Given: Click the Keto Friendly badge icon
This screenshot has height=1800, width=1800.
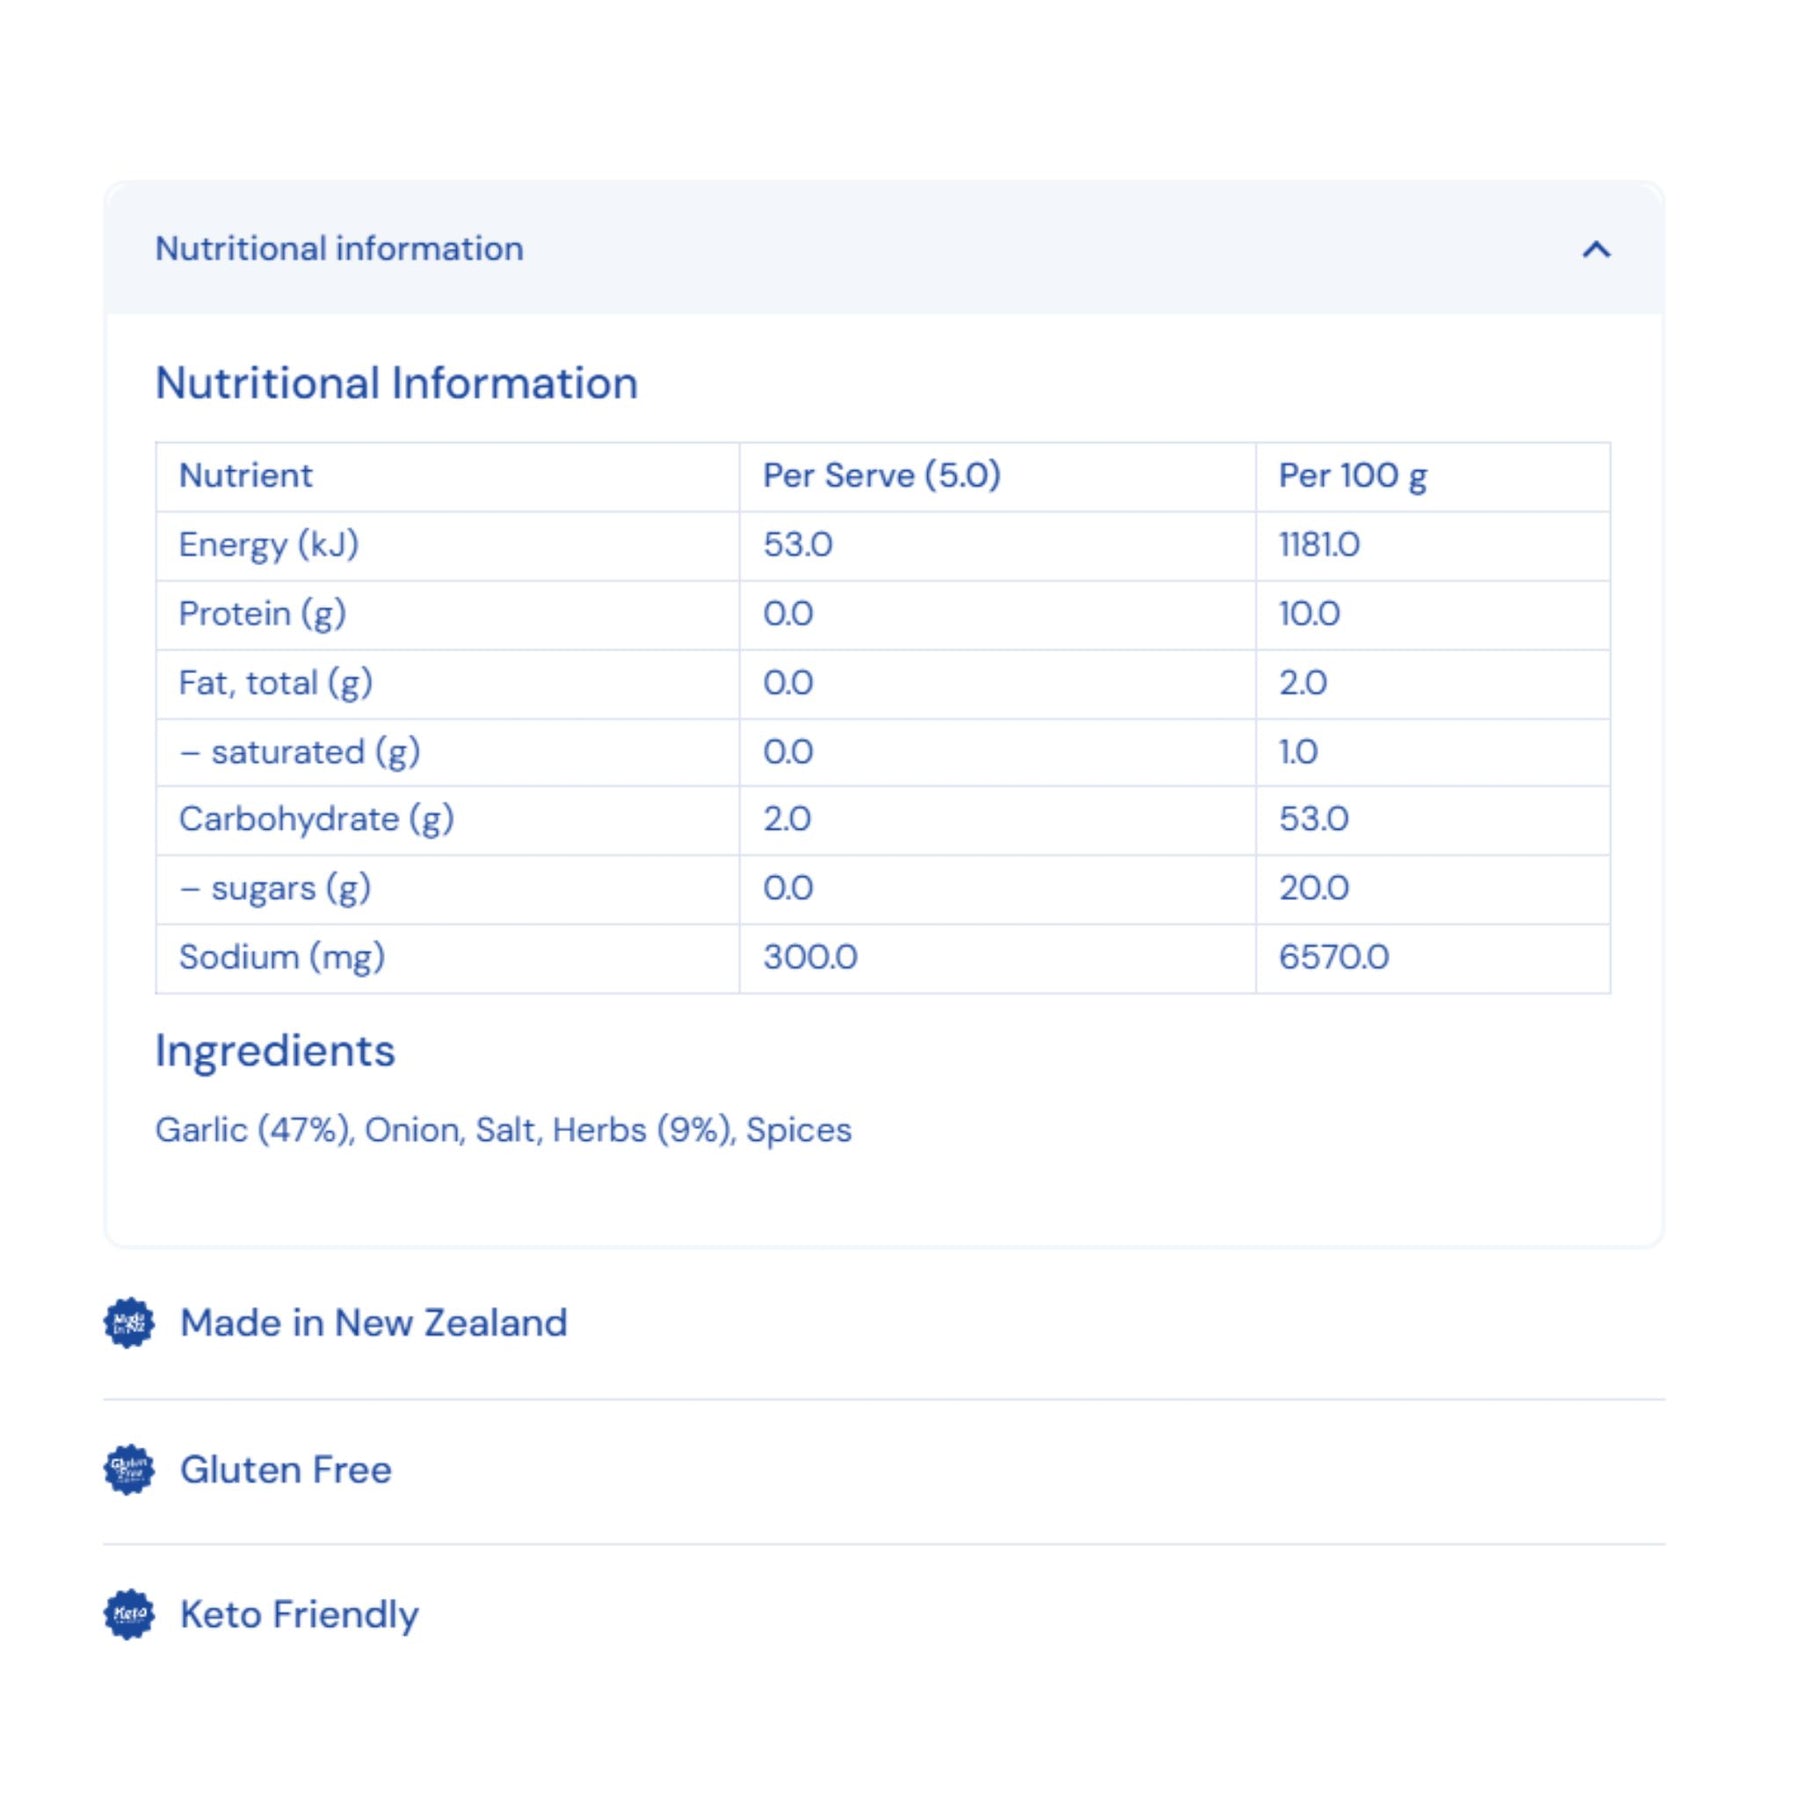Looking at the screenshot, I should (129, 1614).
